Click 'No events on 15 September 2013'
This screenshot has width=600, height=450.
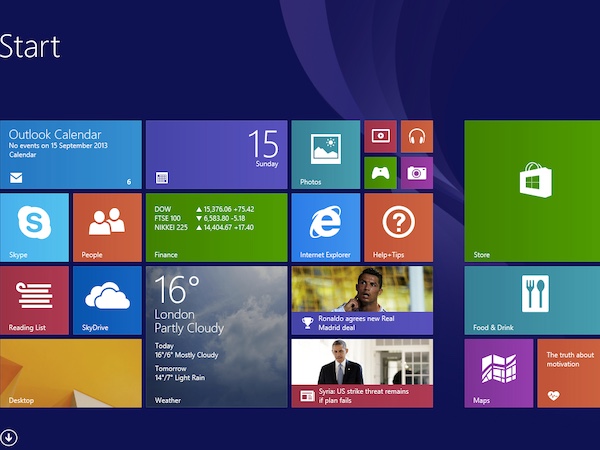58,146
